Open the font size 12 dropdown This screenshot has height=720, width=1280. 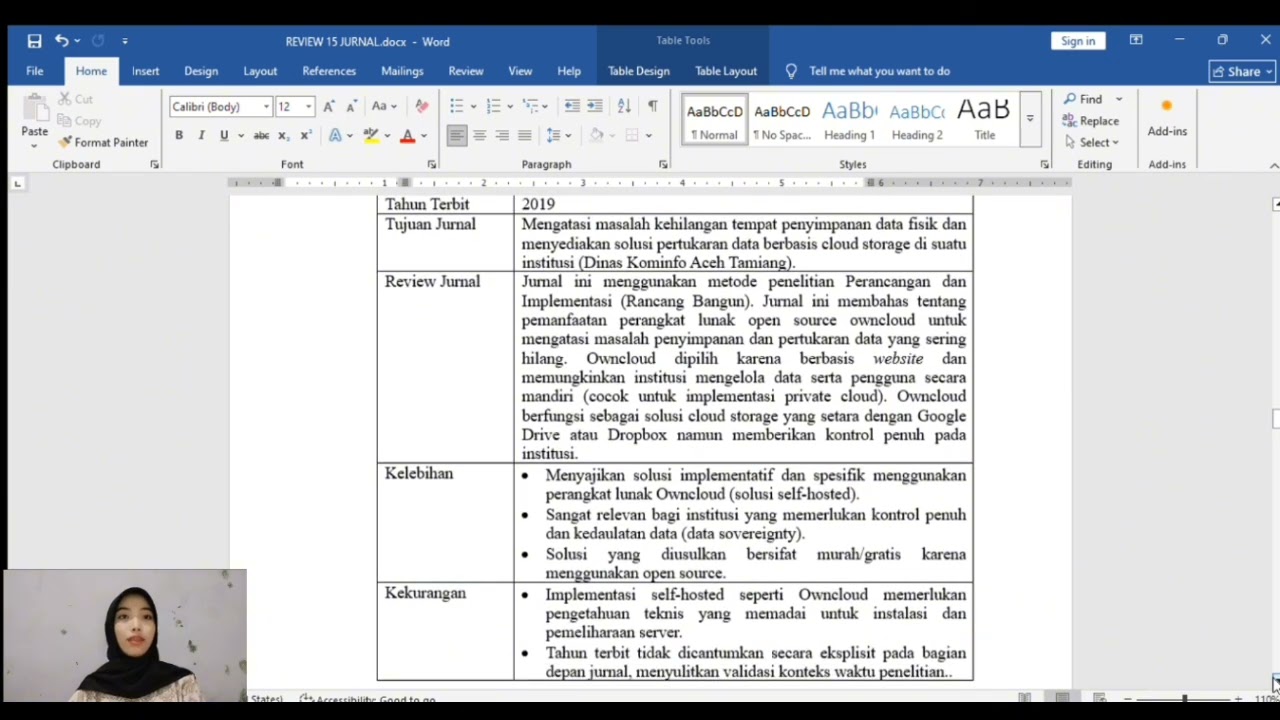309,107
